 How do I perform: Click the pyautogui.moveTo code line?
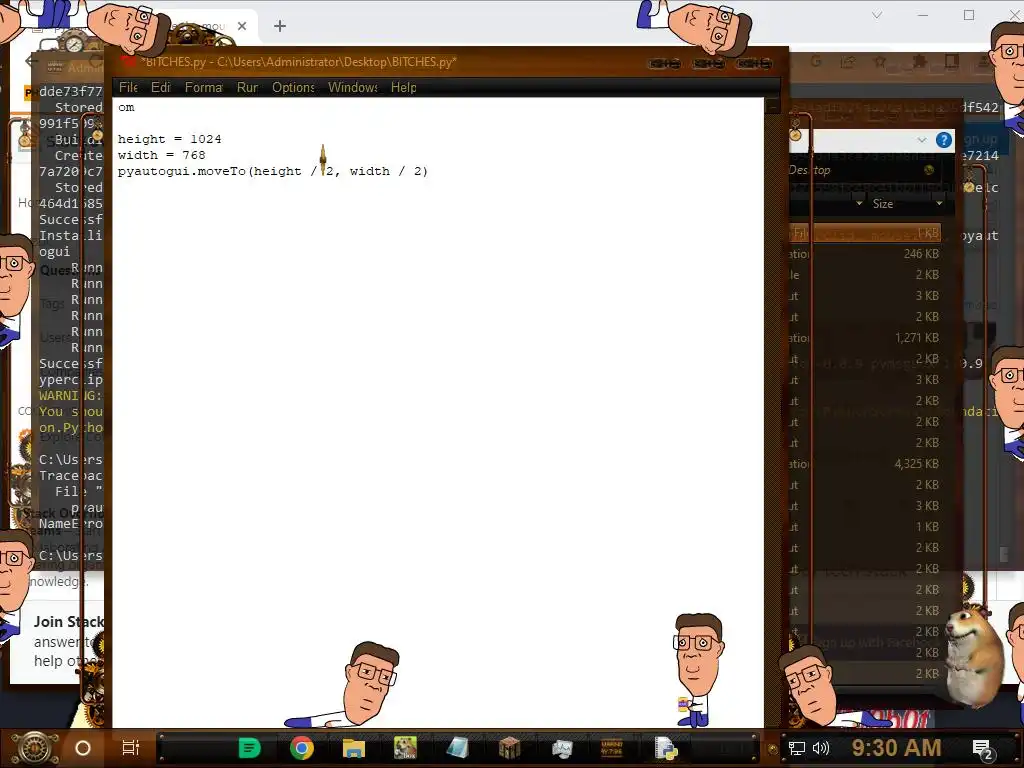272,171
